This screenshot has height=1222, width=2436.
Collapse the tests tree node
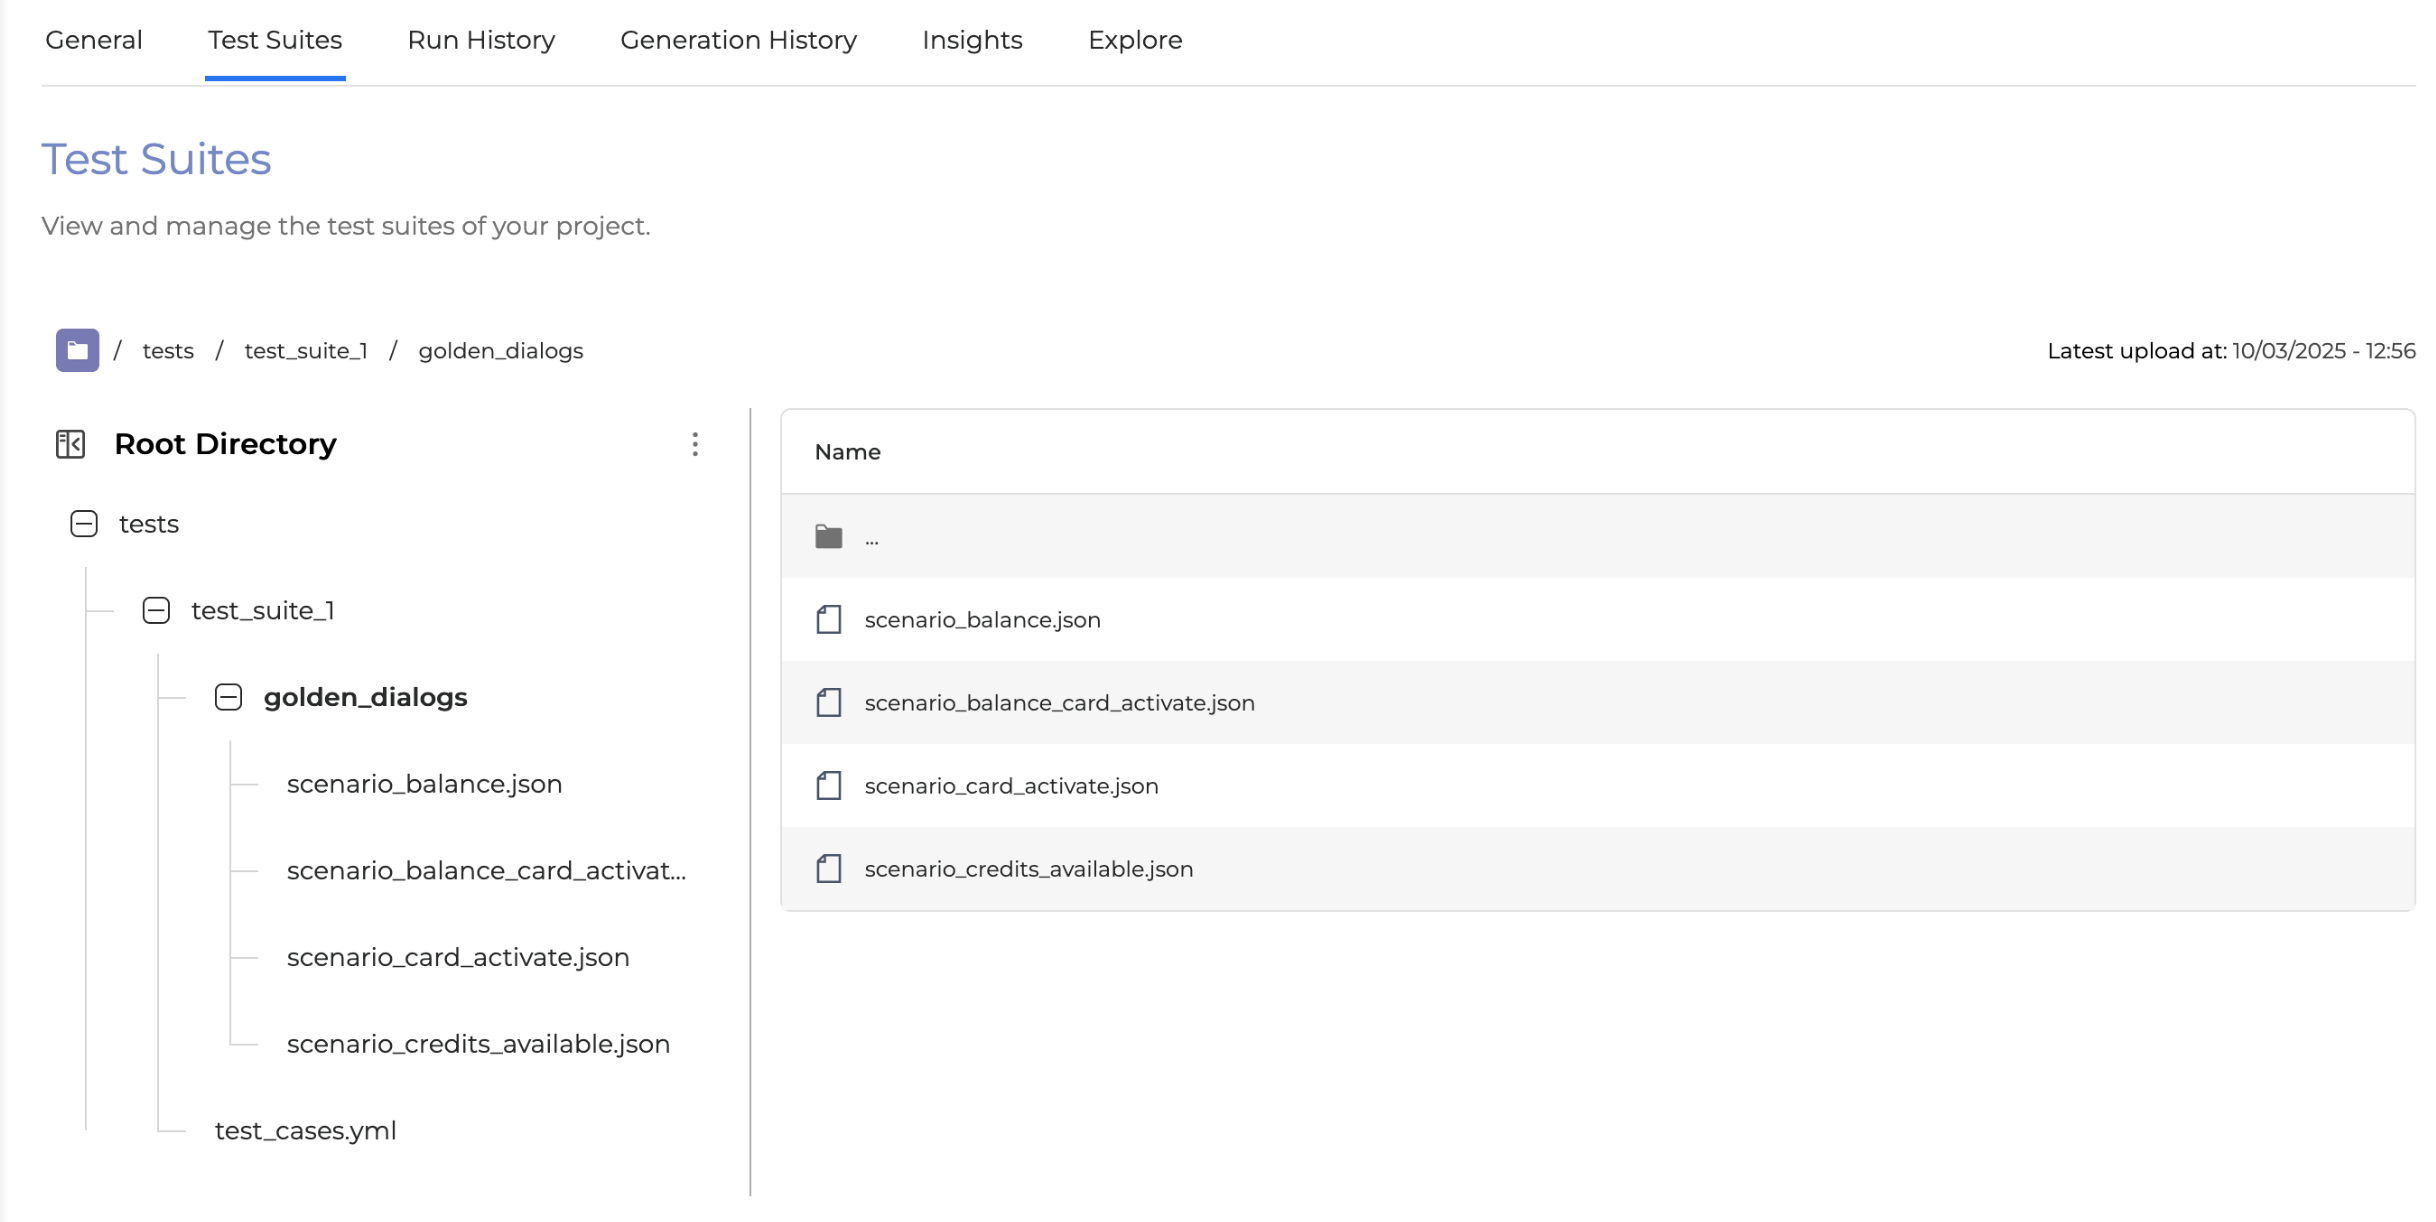click(84, 524)
